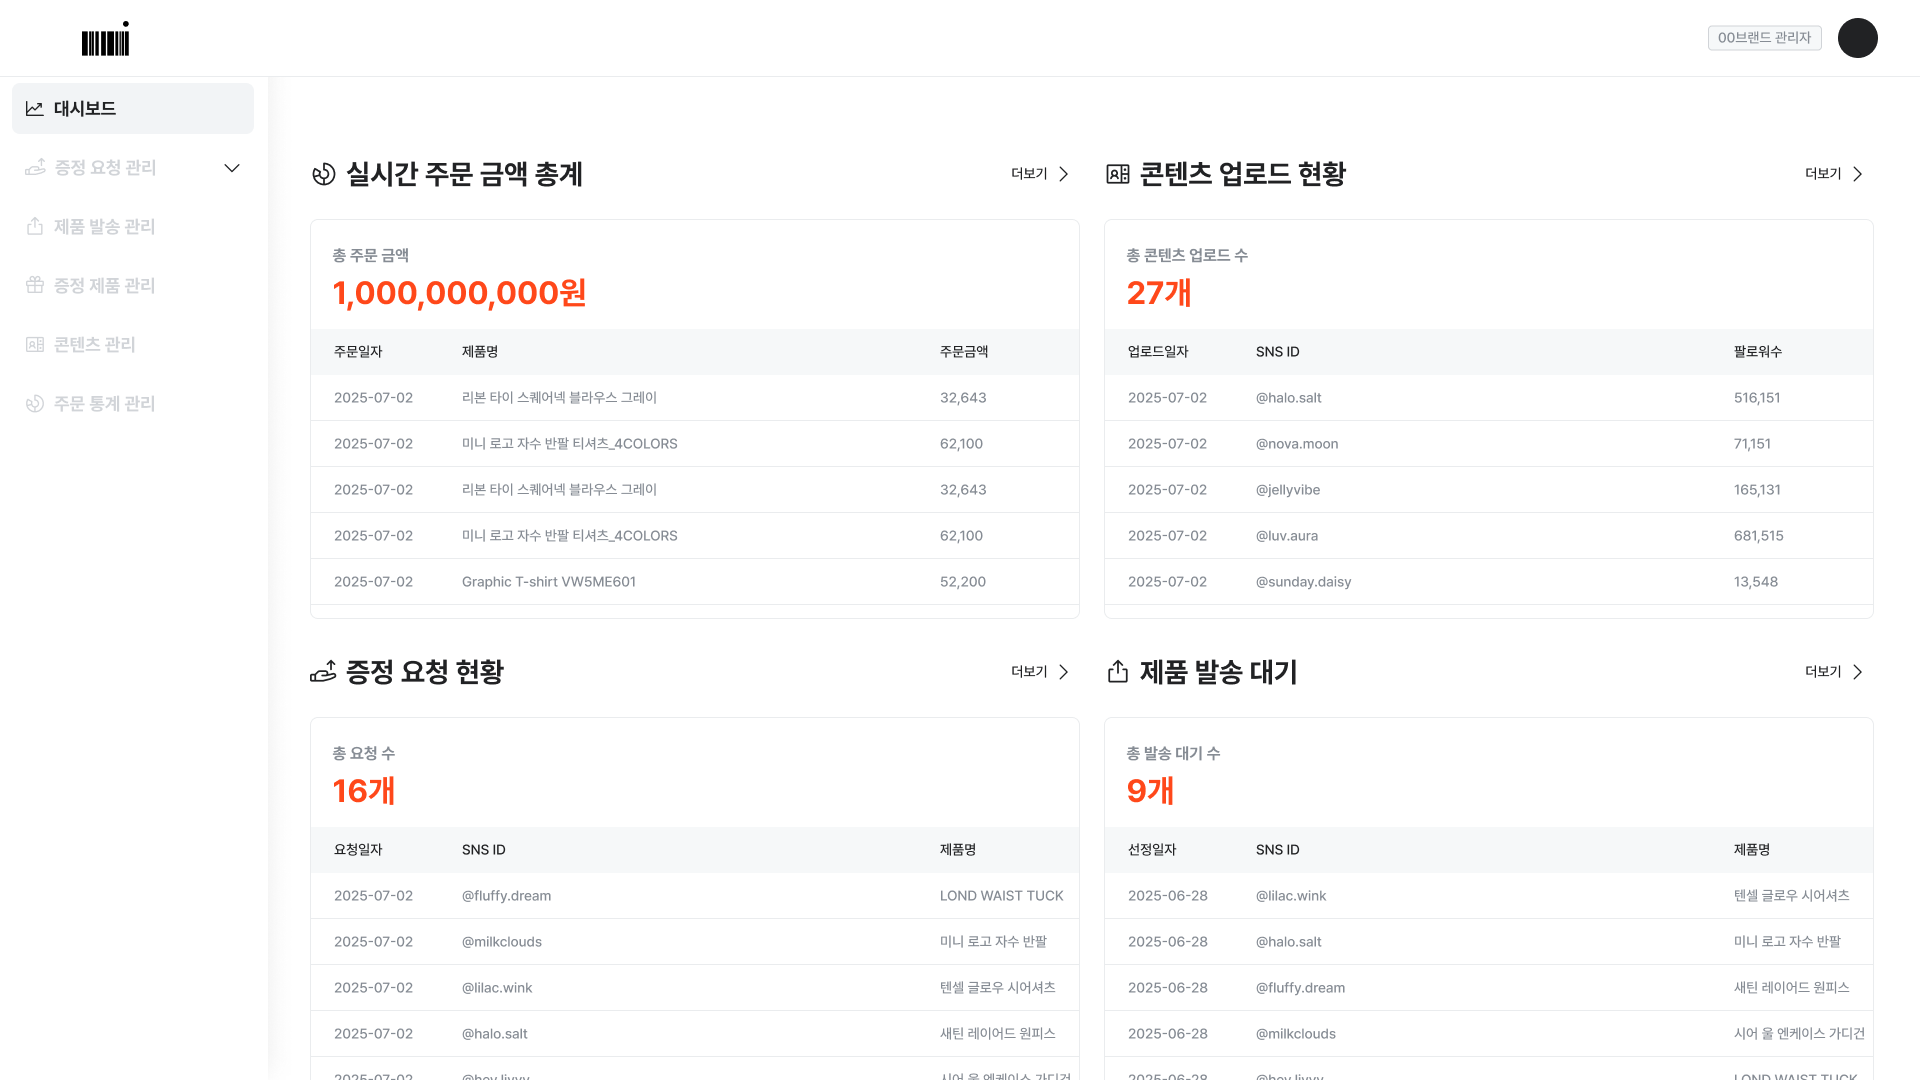Image resolution: width=1920 pixels, height=1080 pixels.
Task: Go to 콘텐츠 관리 menu
Action: click(x=95, y=345)
